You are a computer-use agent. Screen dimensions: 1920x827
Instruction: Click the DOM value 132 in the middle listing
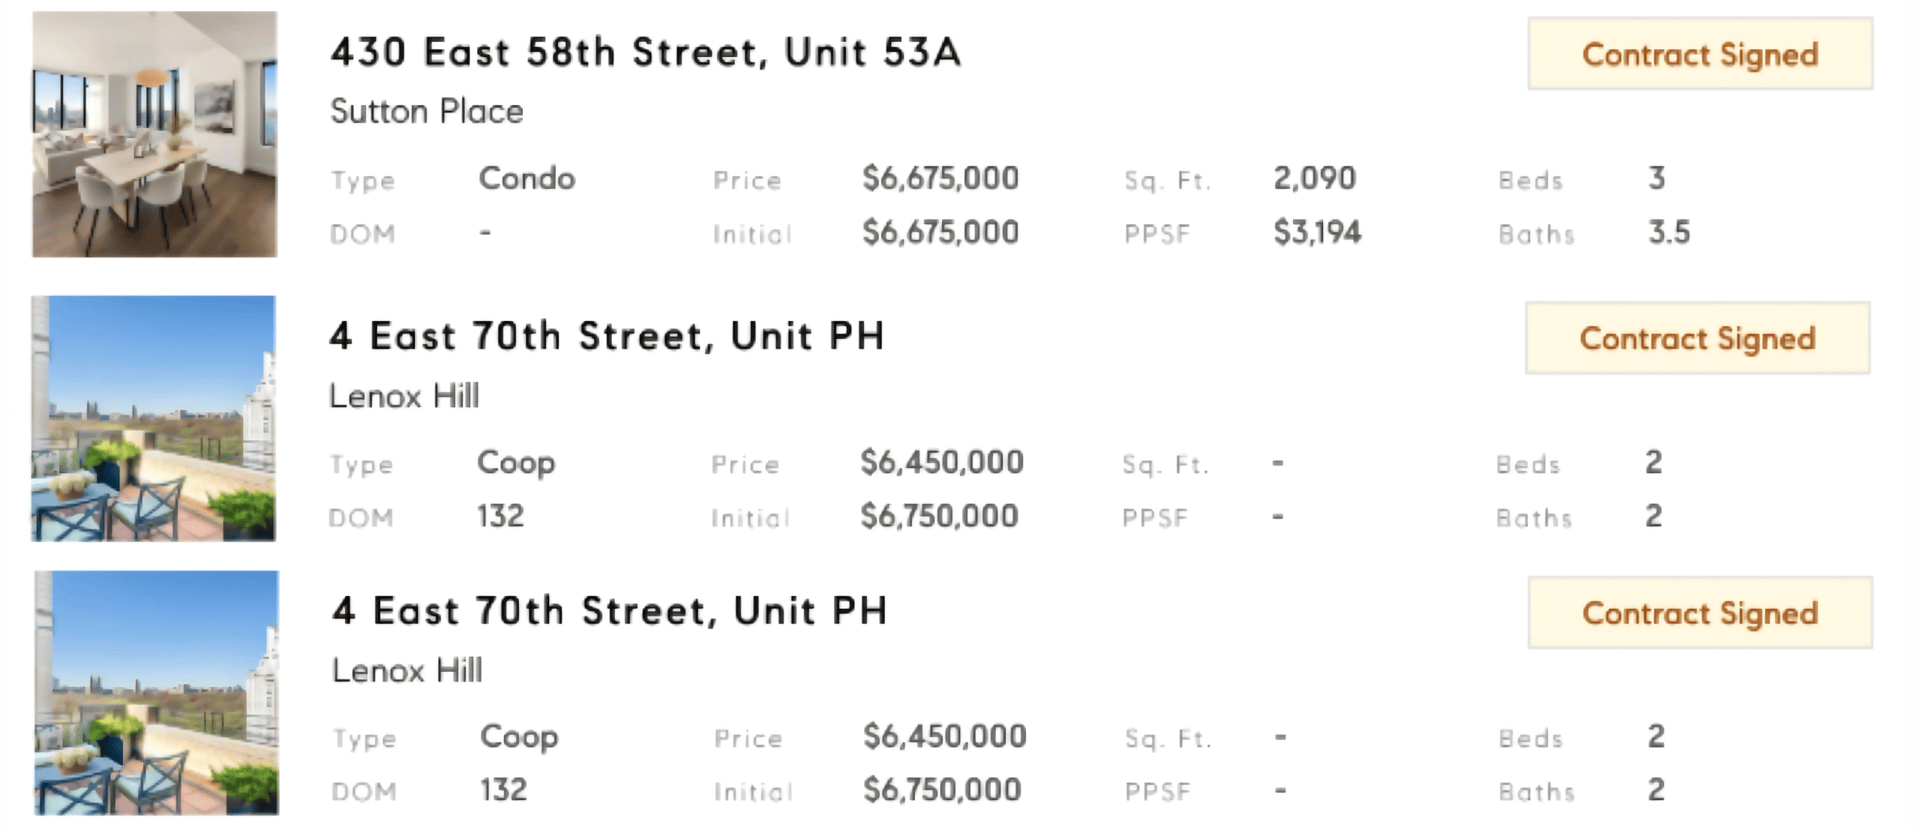(x=500, y=516)
